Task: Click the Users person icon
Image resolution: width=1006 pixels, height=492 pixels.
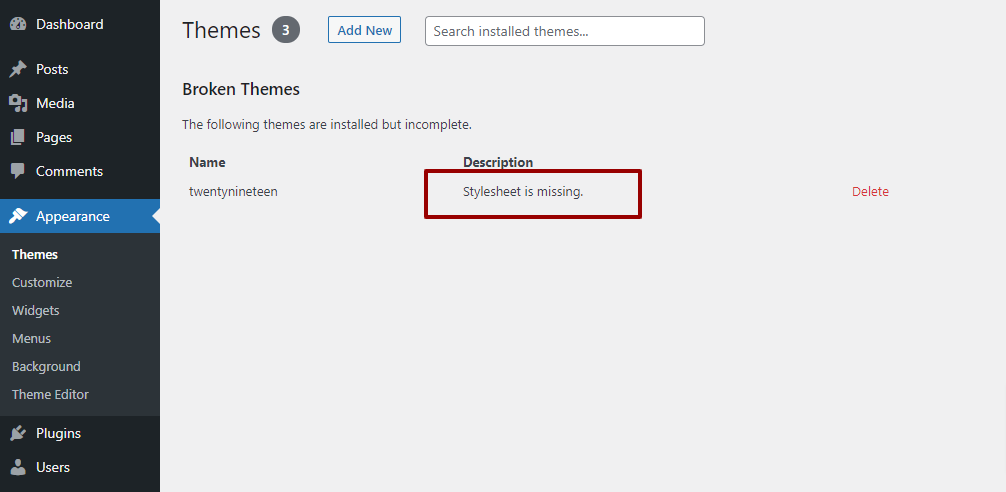Action: (18, 468)
